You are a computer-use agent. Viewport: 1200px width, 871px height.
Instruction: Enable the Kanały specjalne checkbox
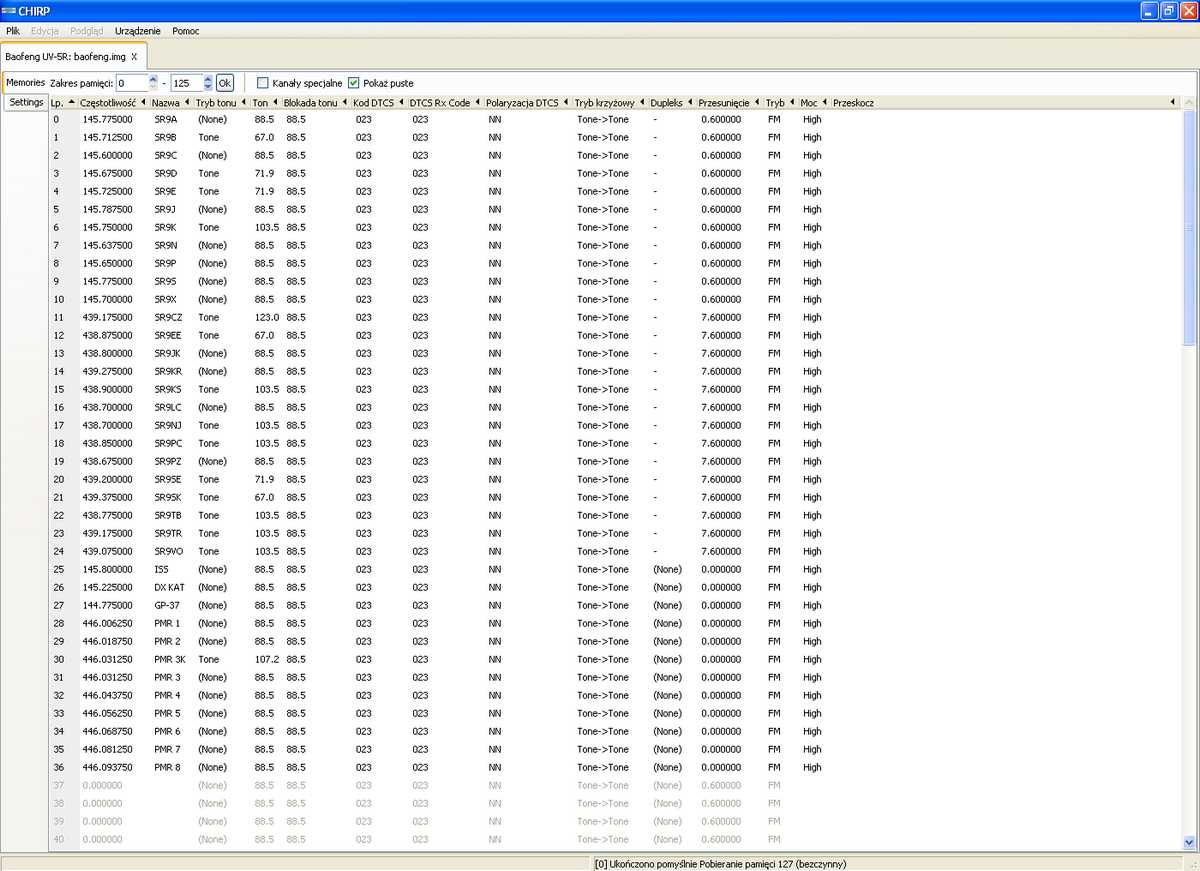coord(263,83)
